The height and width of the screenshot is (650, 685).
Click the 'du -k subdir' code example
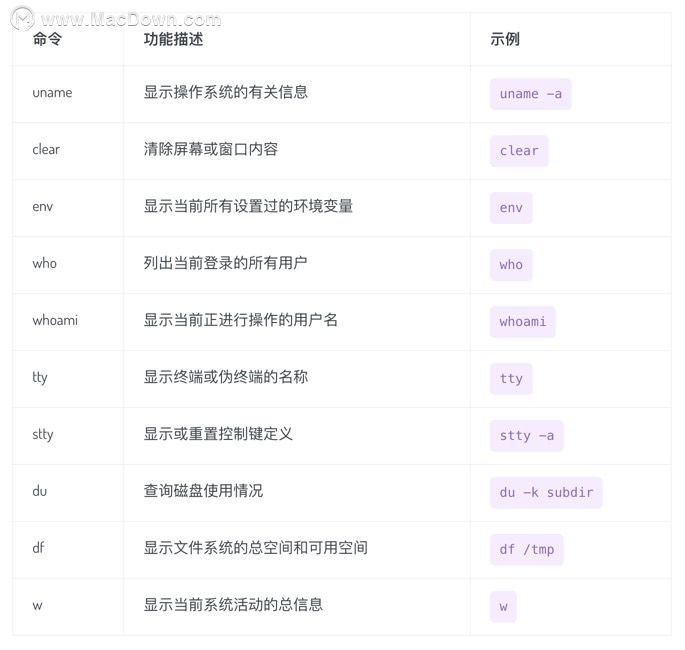coord(546,493)
